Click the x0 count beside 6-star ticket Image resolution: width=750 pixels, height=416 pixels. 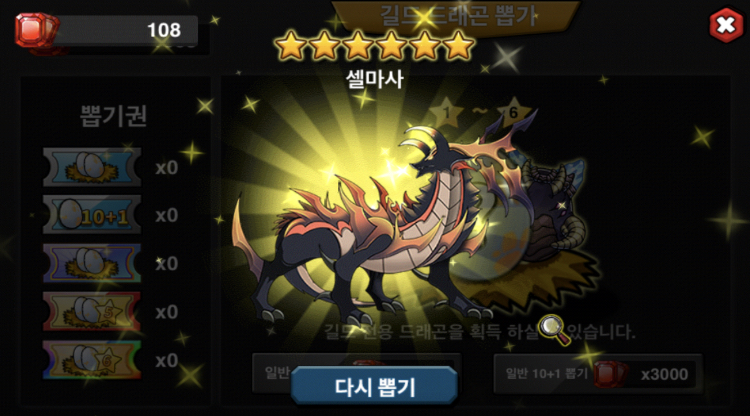(x=166, y=360)
